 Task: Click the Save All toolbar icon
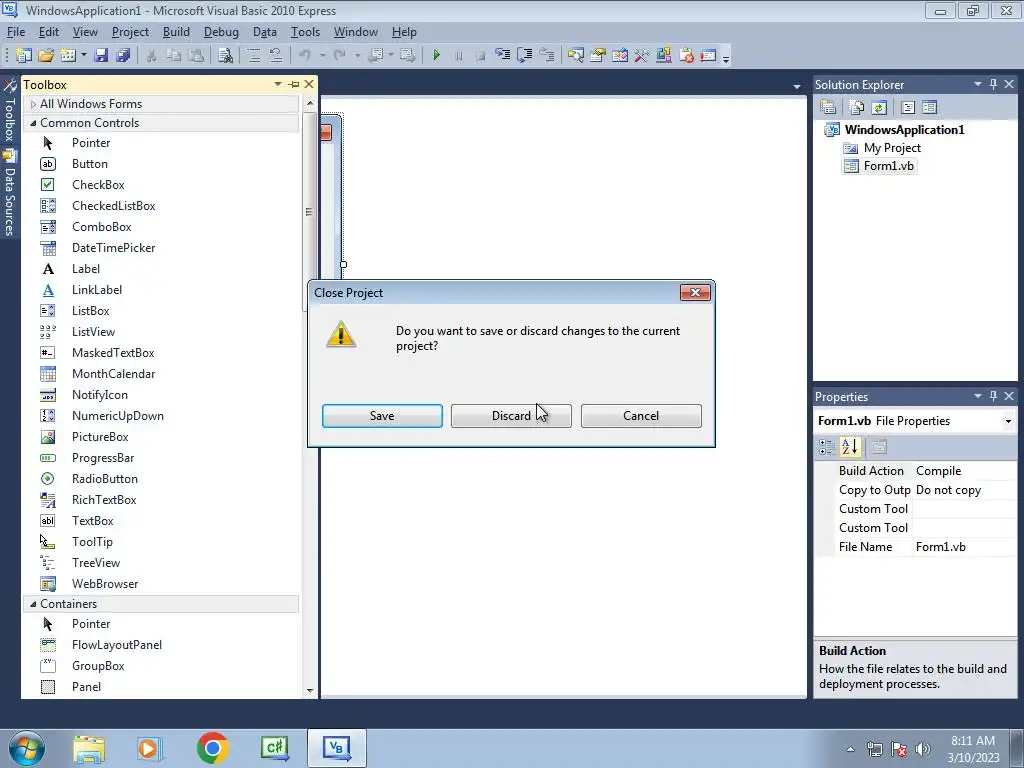click(x=123, y=56)
